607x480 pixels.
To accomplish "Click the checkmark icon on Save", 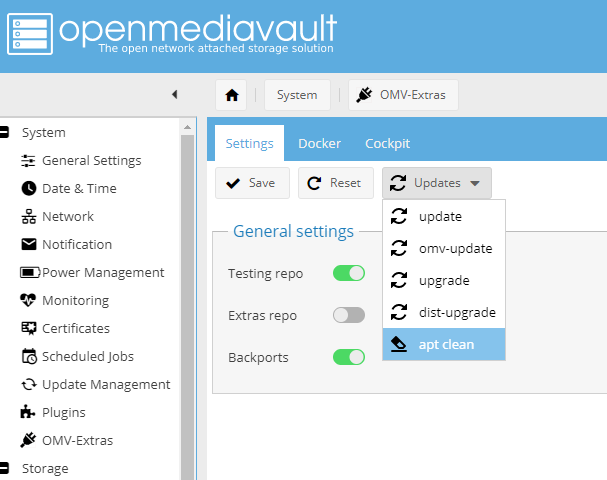I will point(233,183).
